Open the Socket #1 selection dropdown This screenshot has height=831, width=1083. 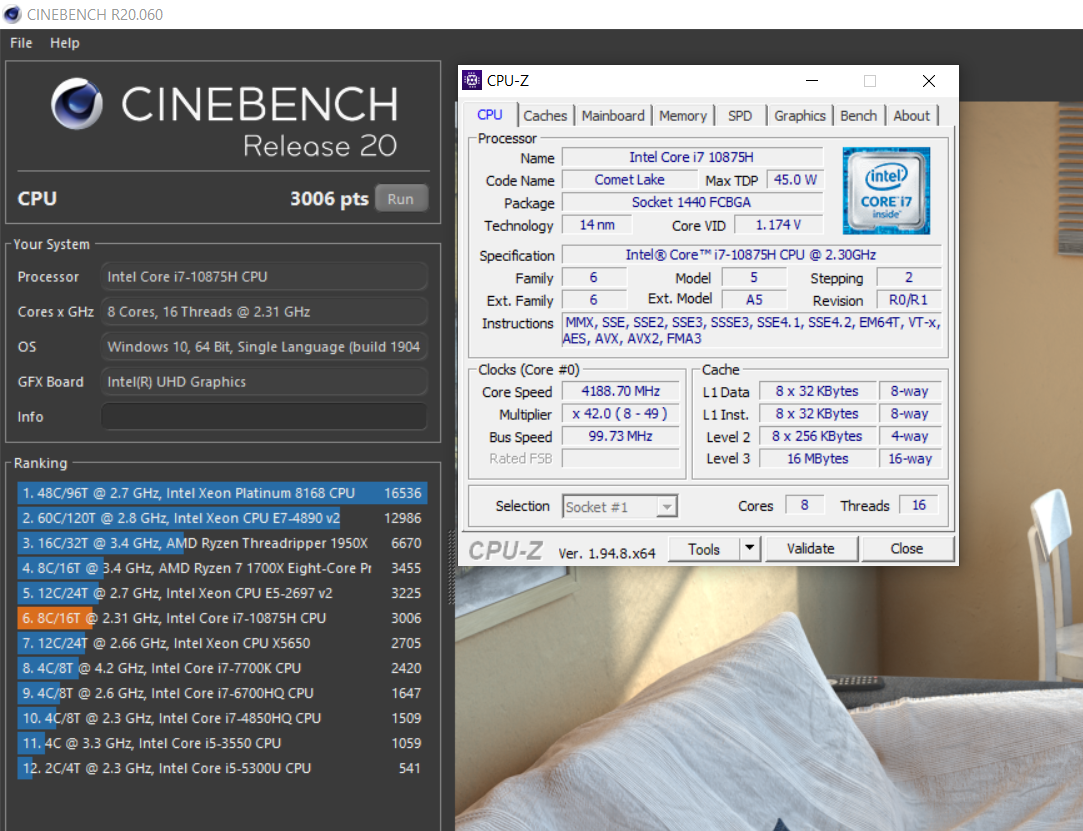[x=620, y=507]
